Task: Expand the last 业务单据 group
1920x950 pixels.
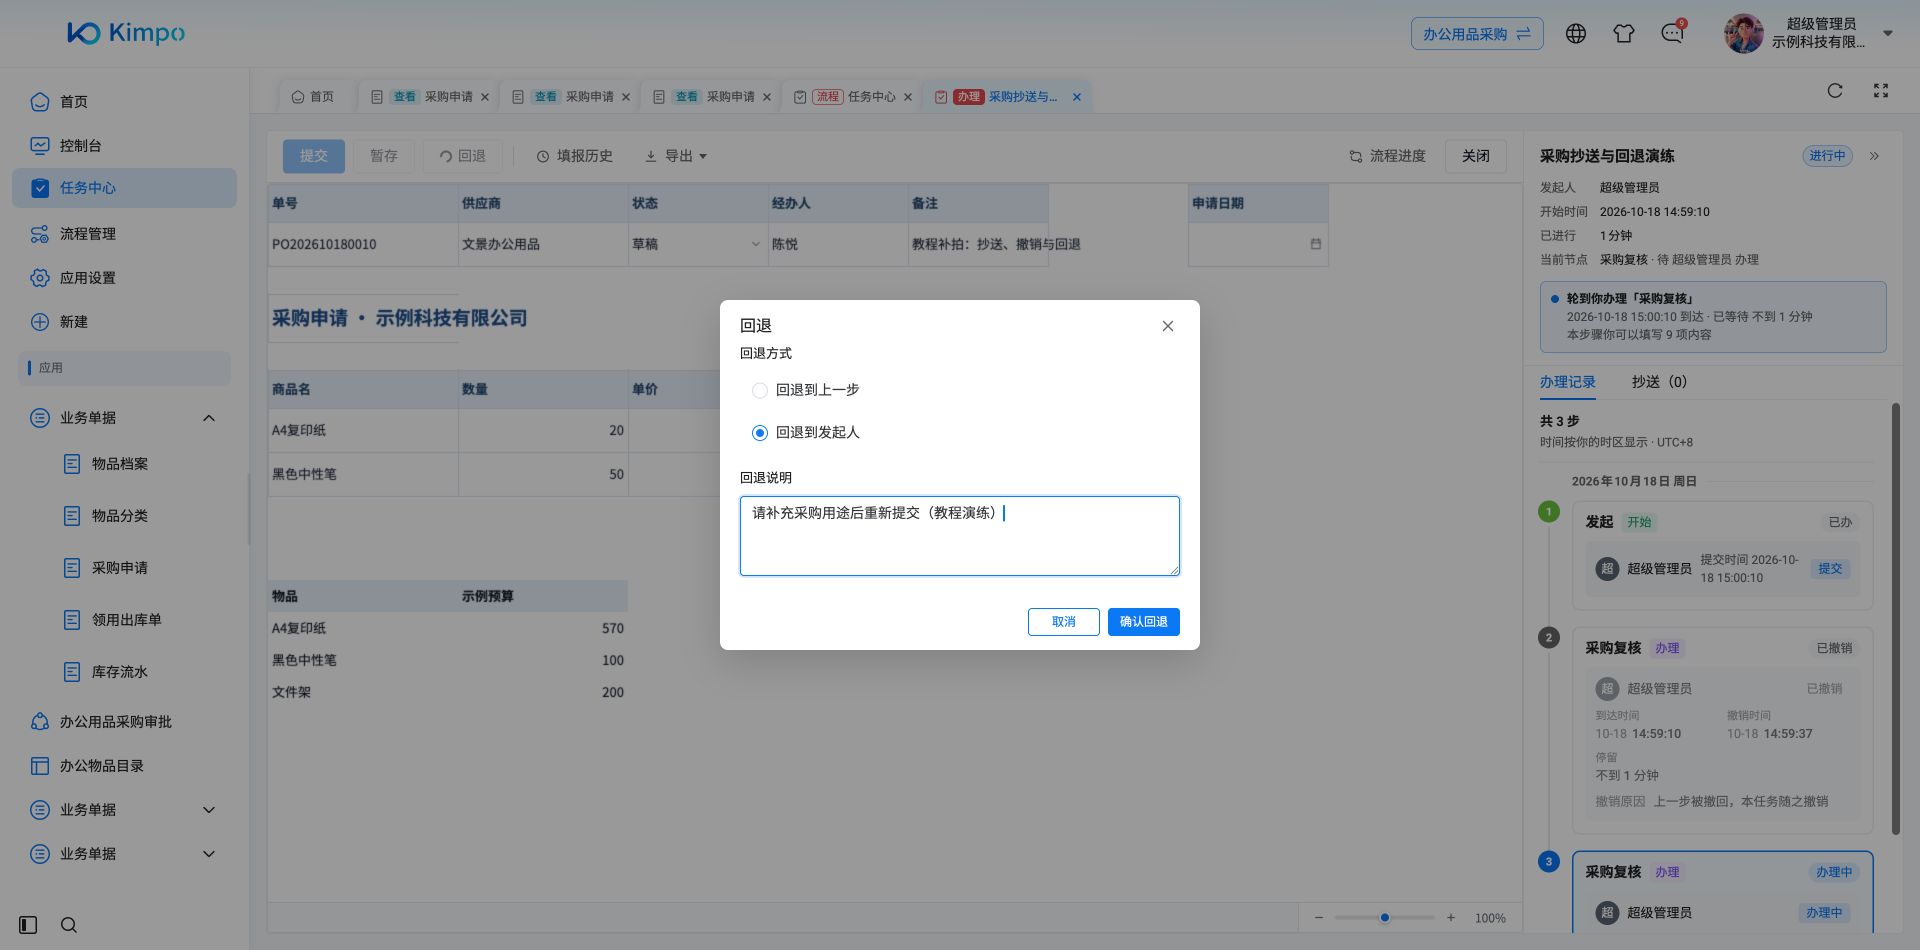Action: click(209, 854)
